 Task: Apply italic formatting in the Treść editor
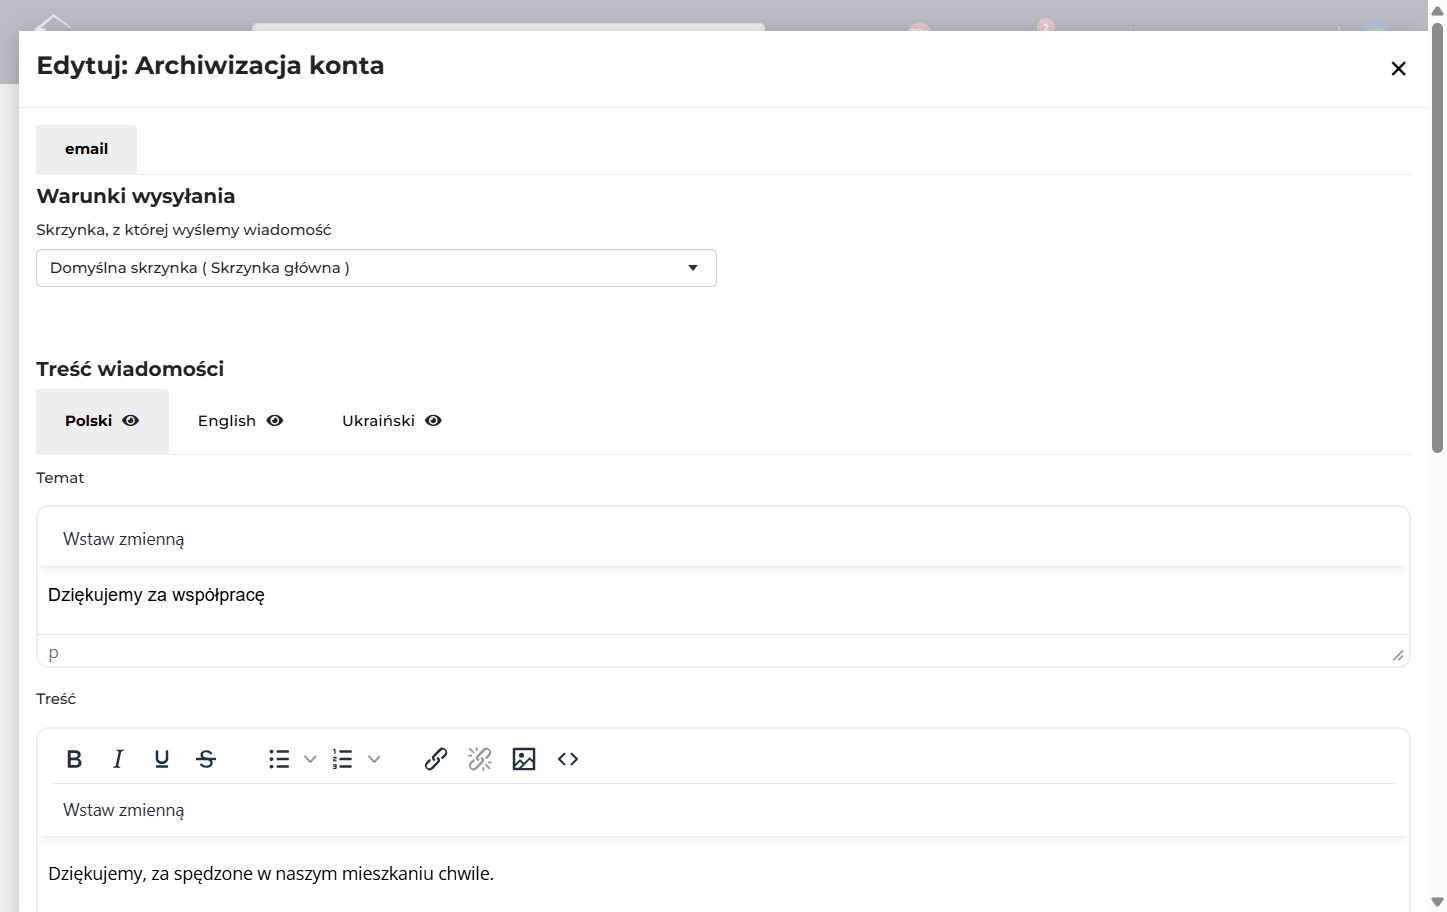(x=118, y=759)
